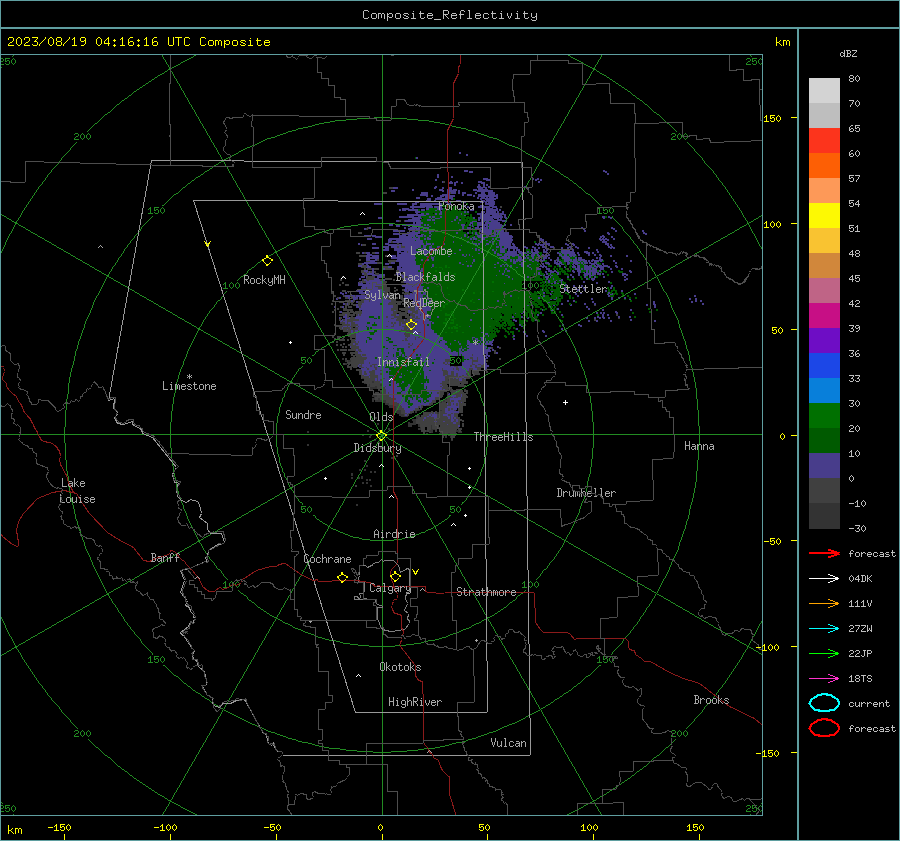Click the Lacombe city label

point(431,251)
